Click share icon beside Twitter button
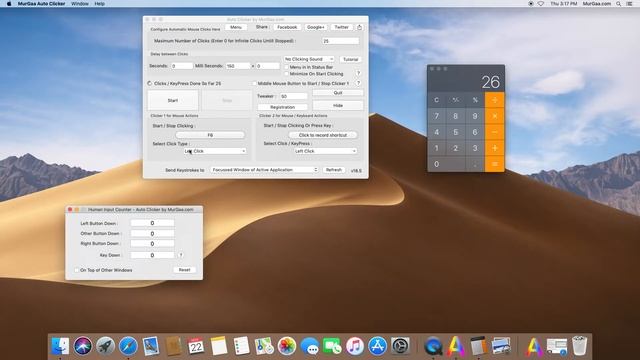 coord(360,27)
